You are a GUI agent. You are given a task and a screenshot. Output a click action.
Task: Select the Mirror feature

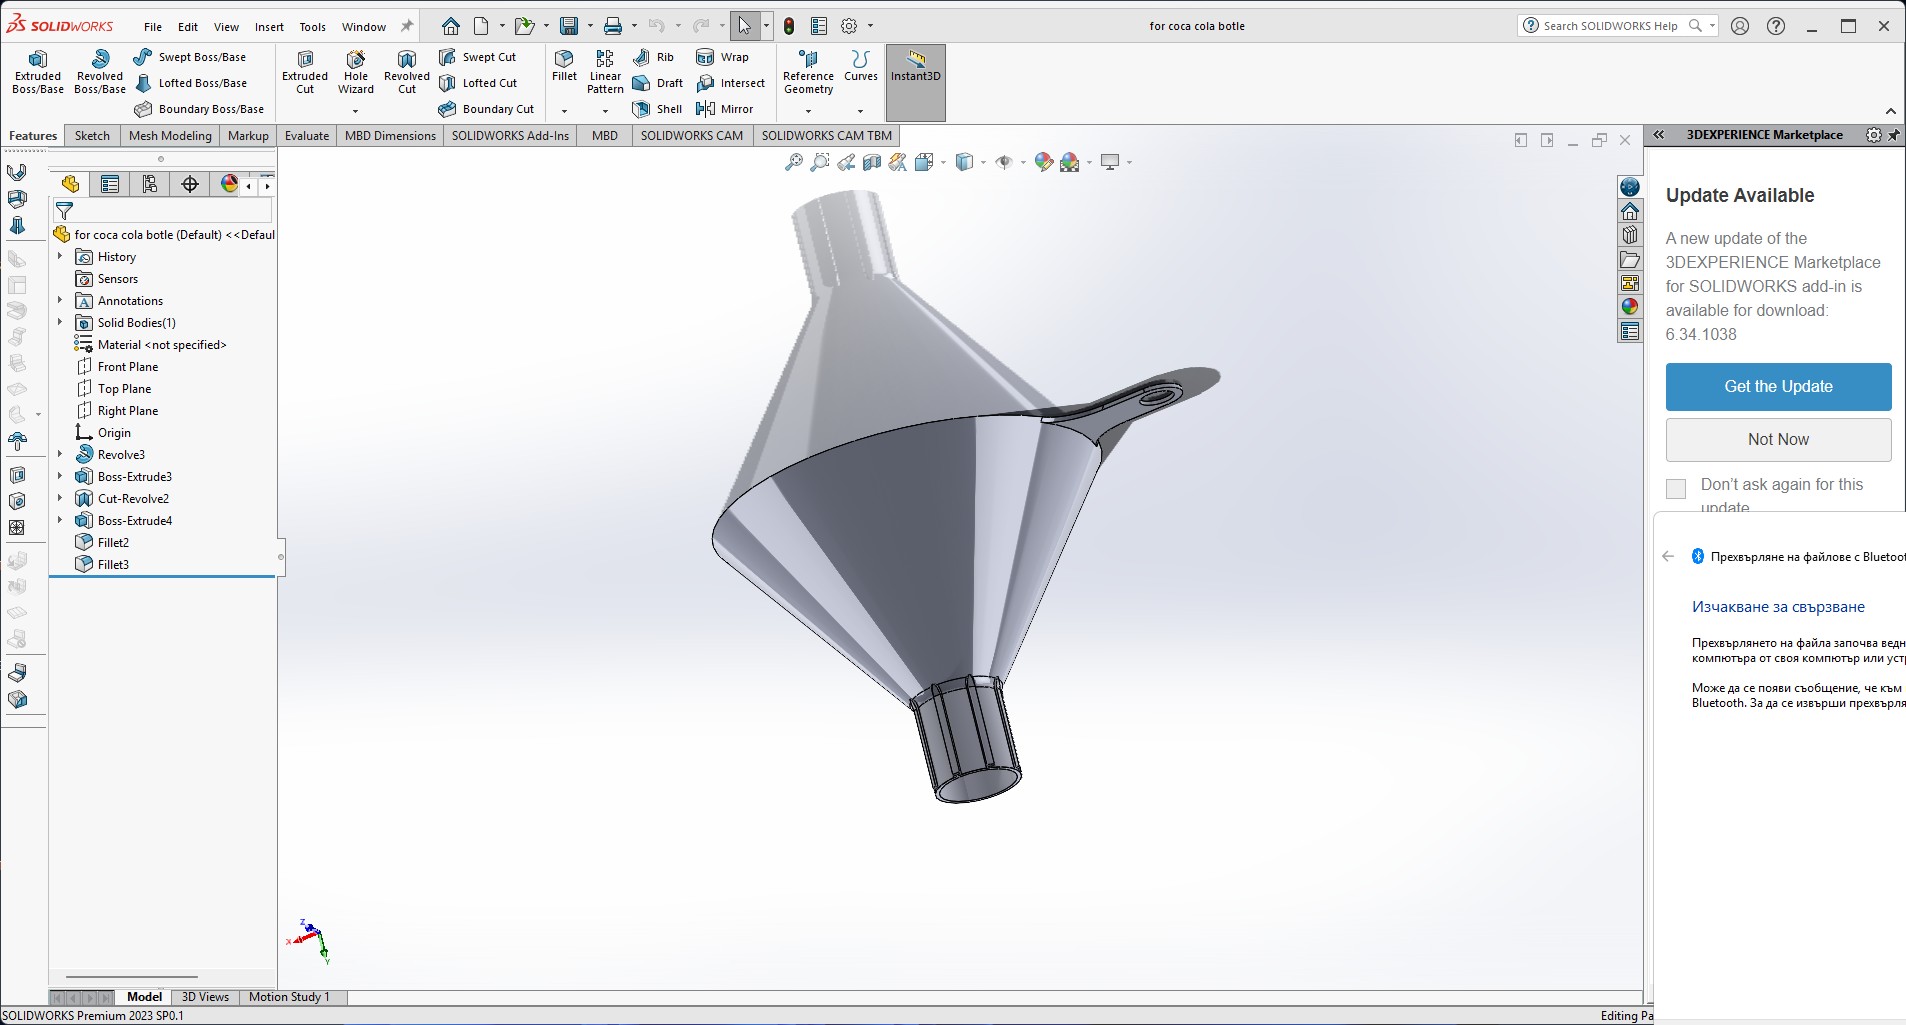tap(725, 109)
